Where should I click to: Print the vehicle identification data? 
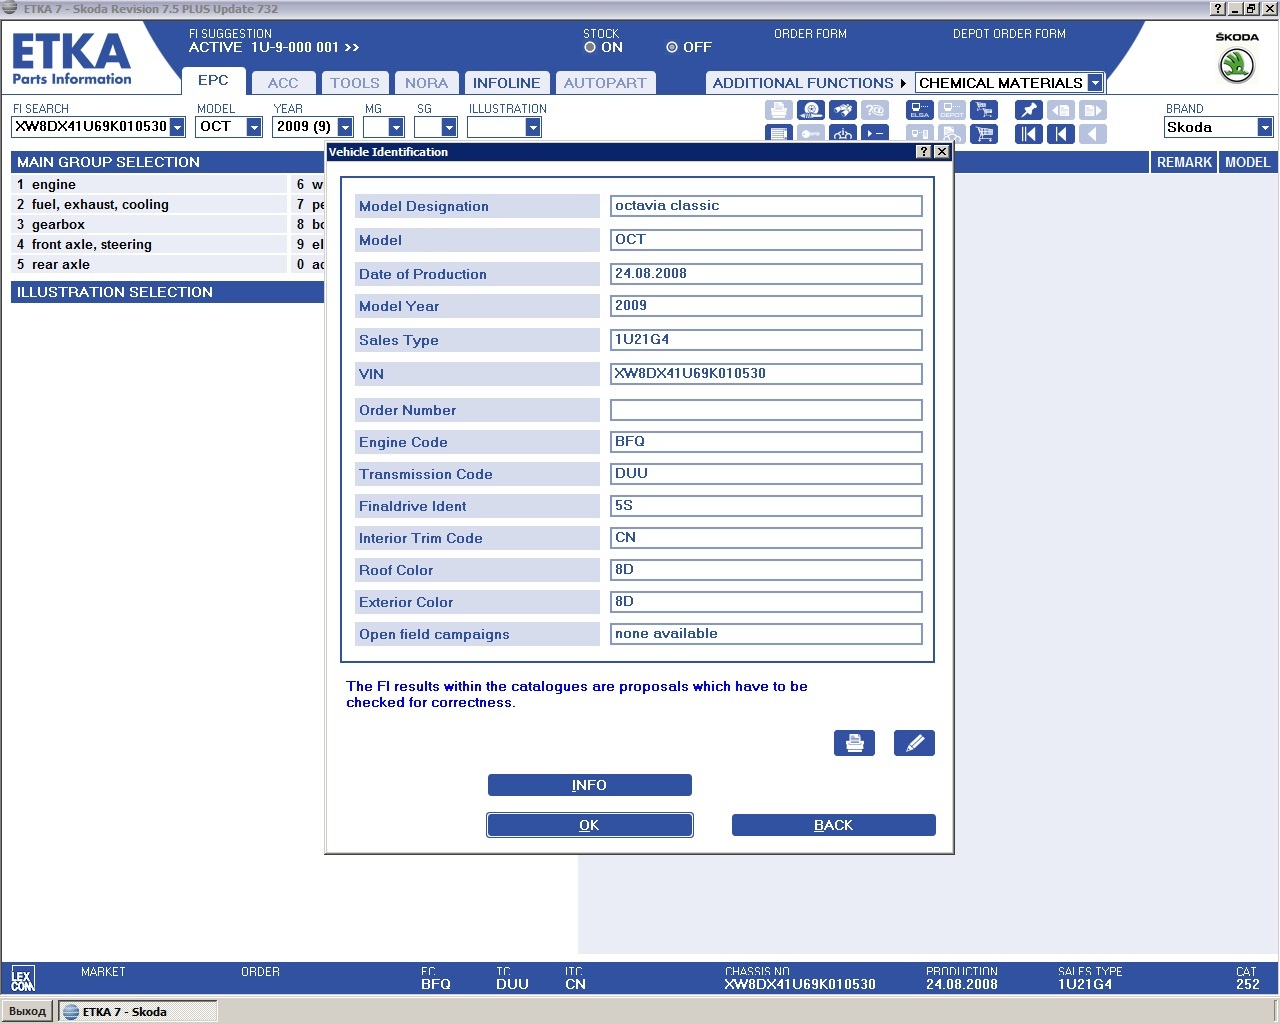pos(855,743)
